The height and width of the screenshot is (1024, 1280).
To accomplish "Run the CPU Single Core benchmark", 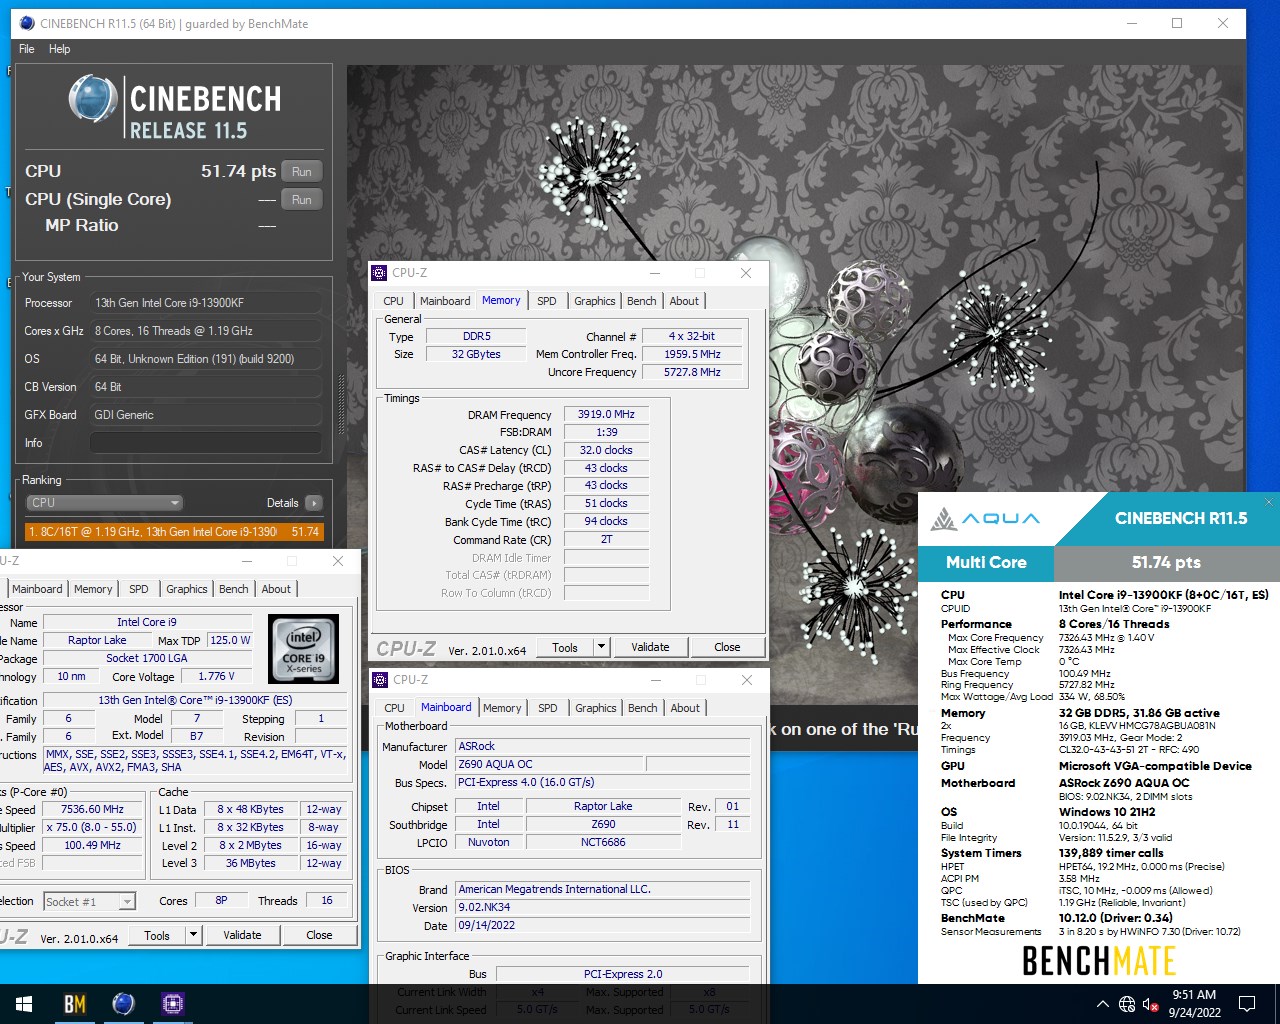I will click(x=302, y=200).
